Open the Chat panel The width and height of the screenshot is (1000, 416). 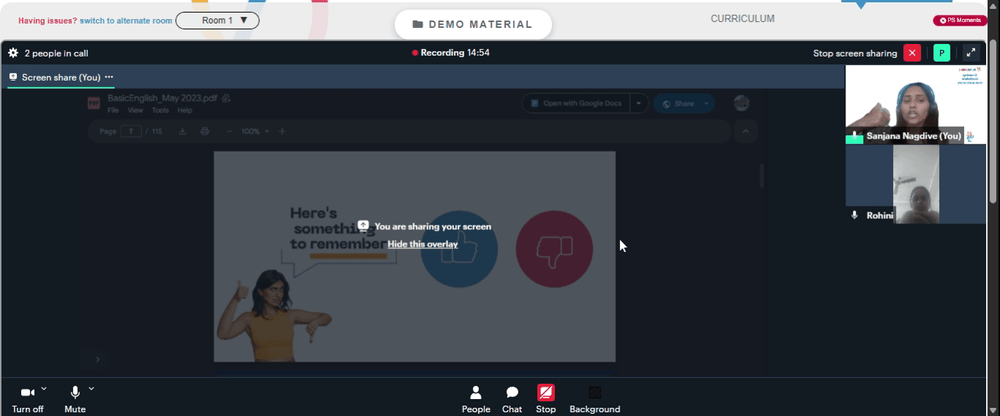[512, 399]
